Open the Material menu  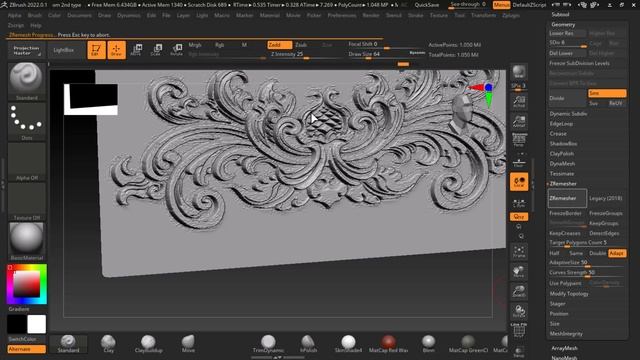tap(270, 16)
